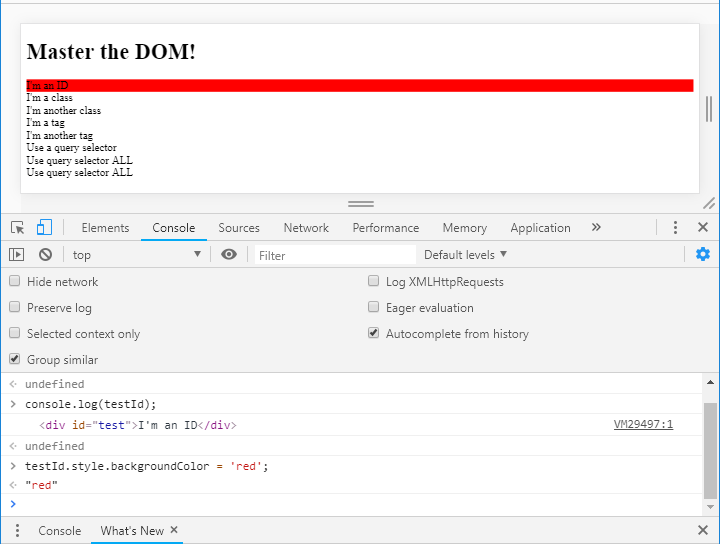723x544 pixels.
Task: Switch to the Elements tab
Action: click(105, 228)
